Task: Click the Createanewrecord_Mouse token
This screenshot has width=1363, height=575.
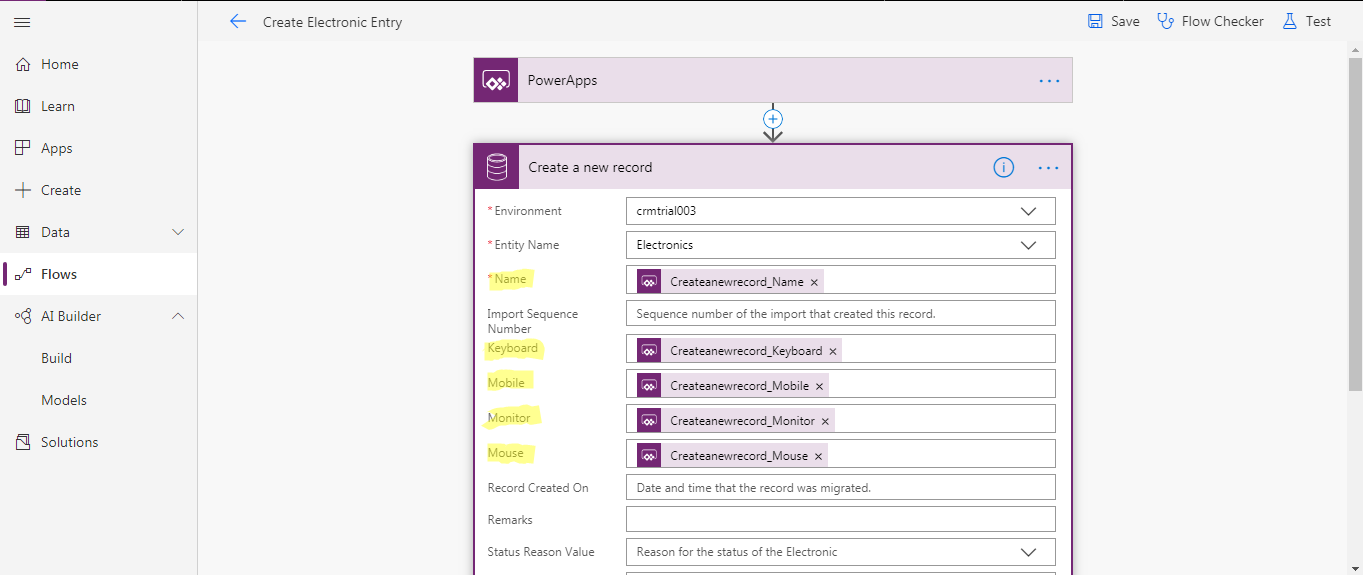Action: 732,456
